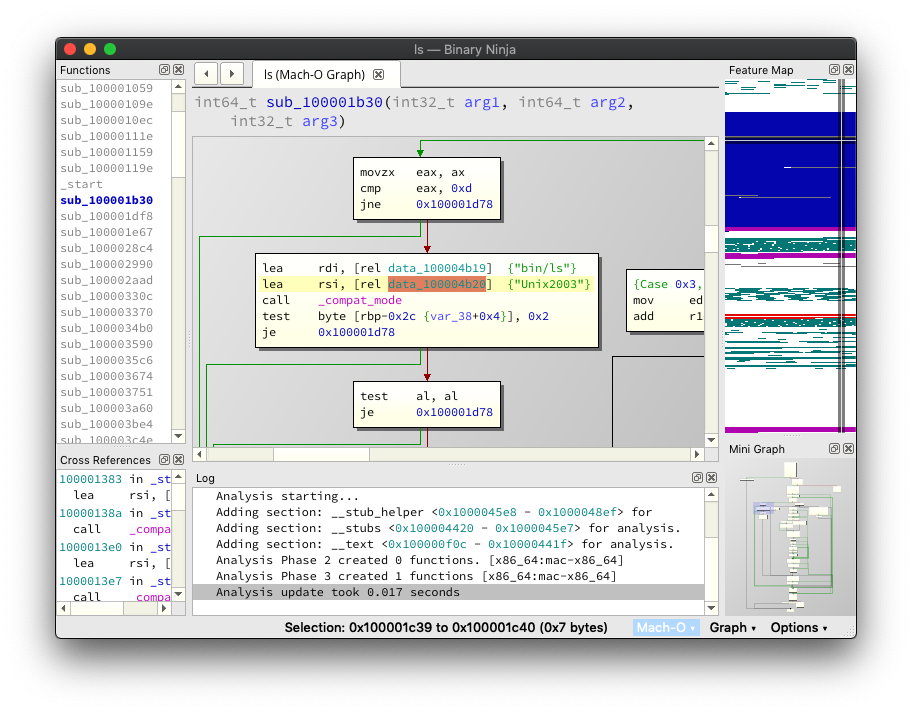Image resolution: width=912 pixels, height=712 pixels.
Task: Select _start in the Functions list
Action: coord(81,184)
